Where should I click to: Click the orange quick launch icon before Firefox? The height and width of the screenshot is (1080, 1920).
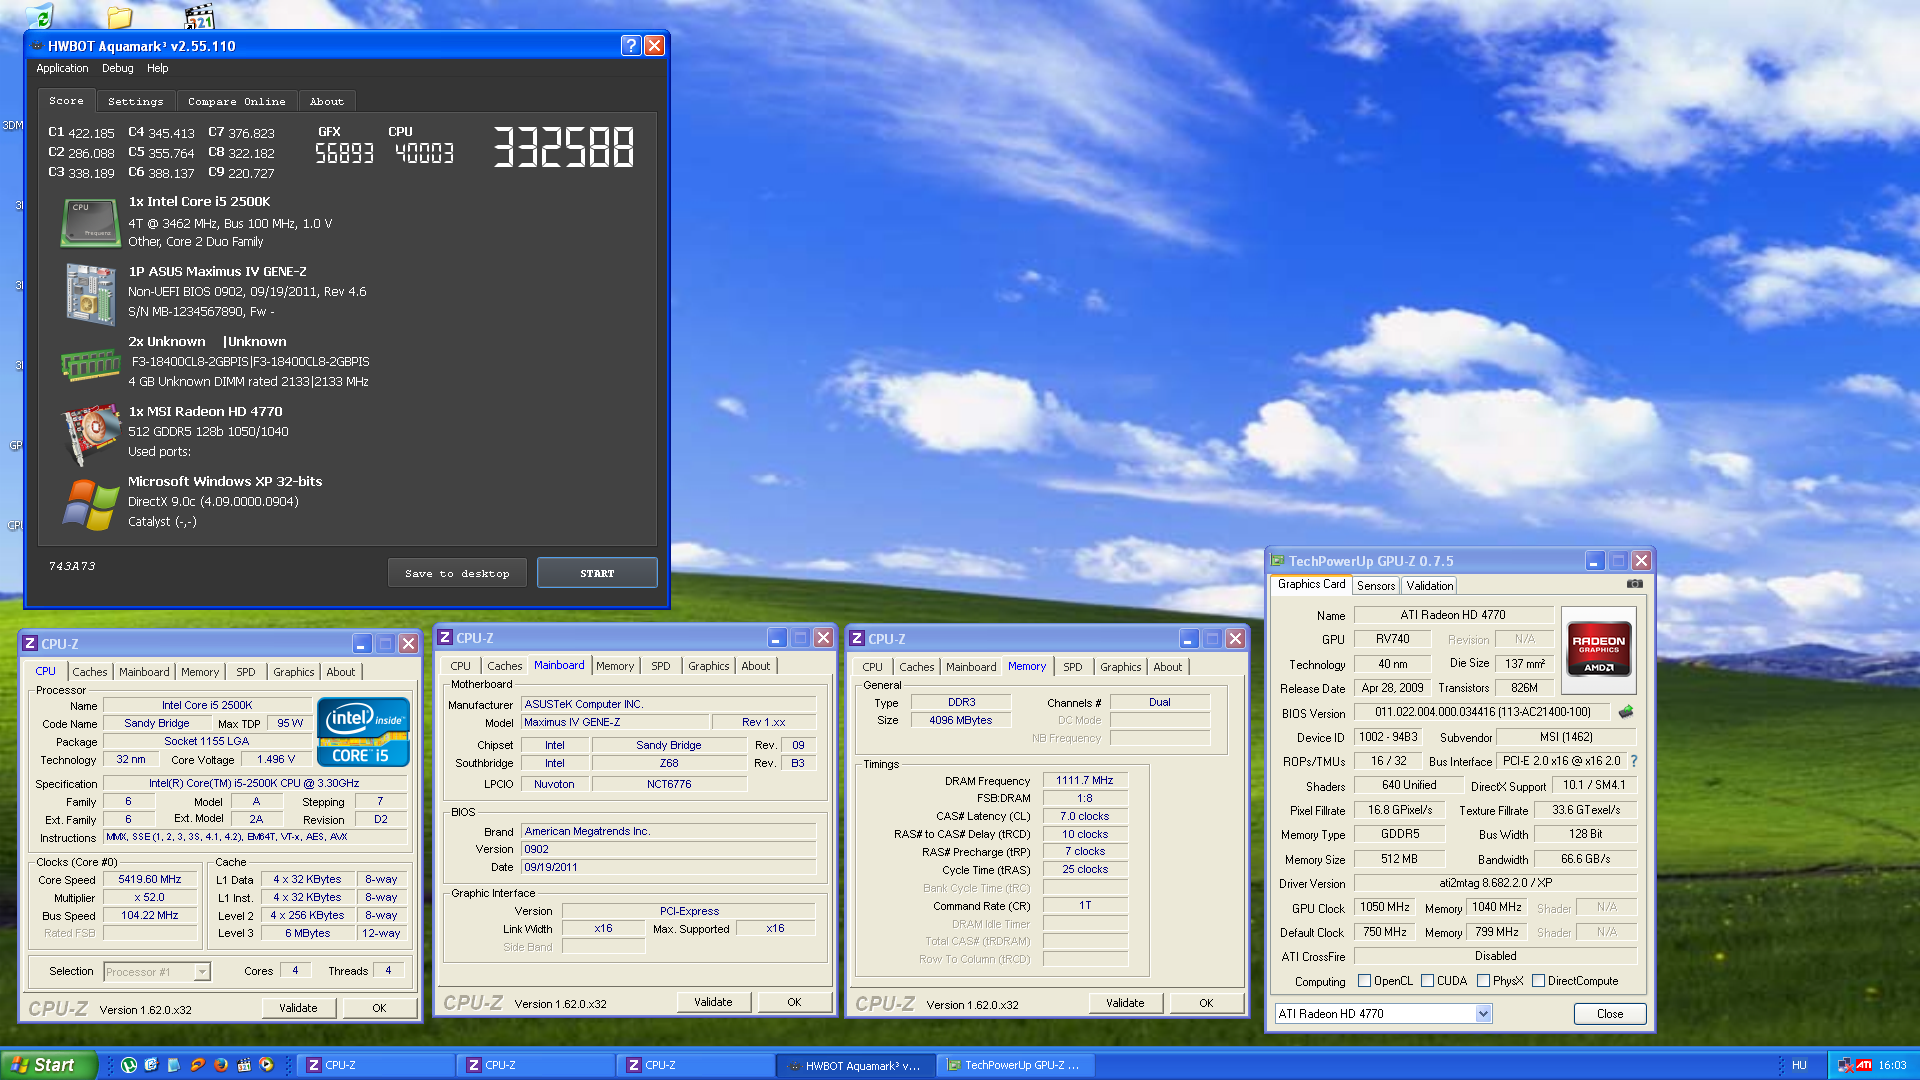tap(198, 1065)
